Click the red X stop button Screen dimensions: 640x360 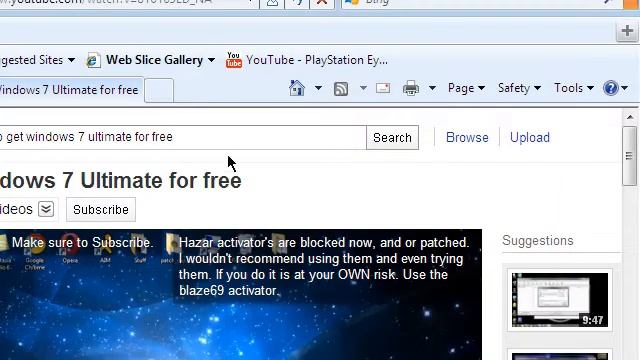322,2
